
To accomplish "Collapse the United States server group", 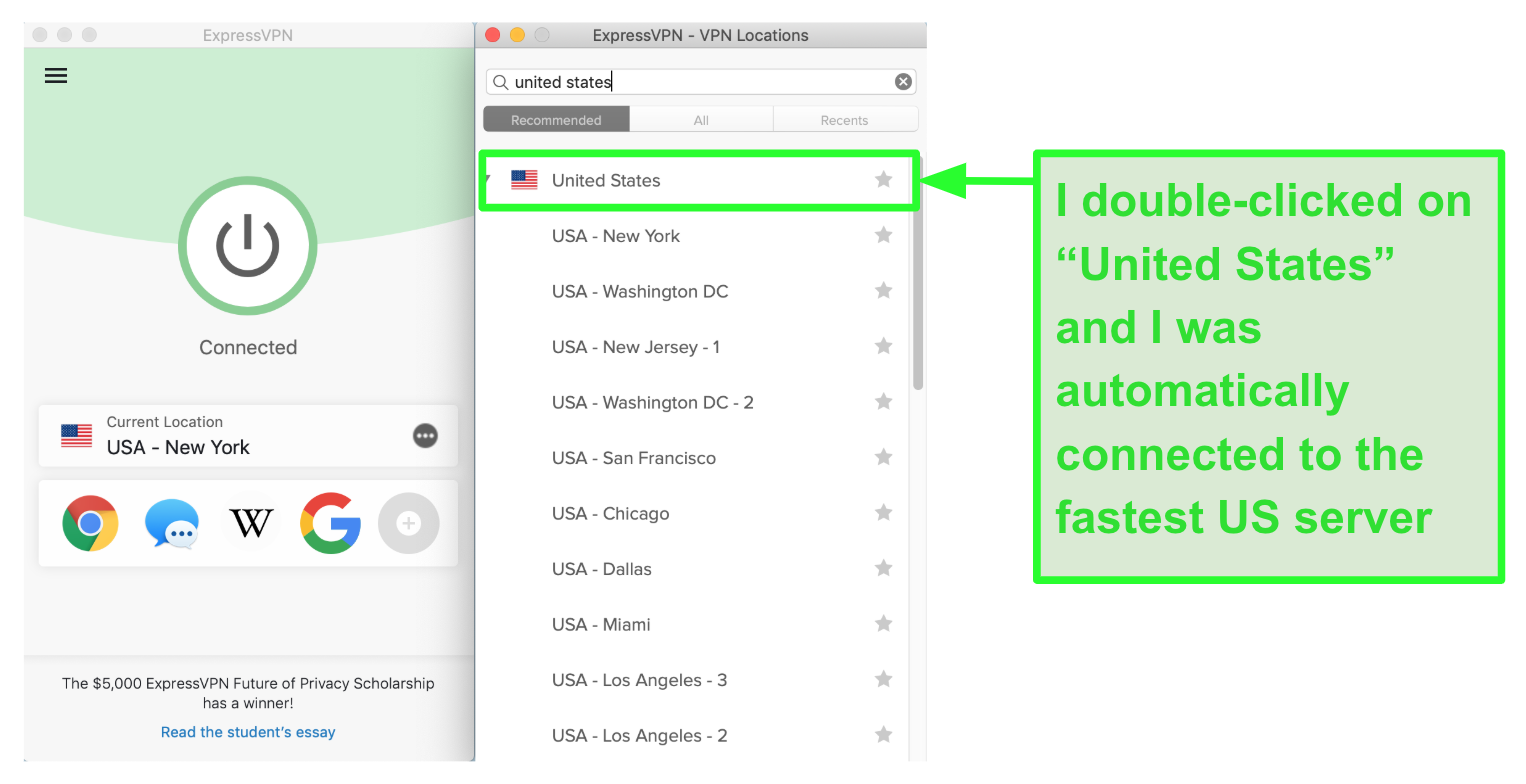I will tap(487, 180).
